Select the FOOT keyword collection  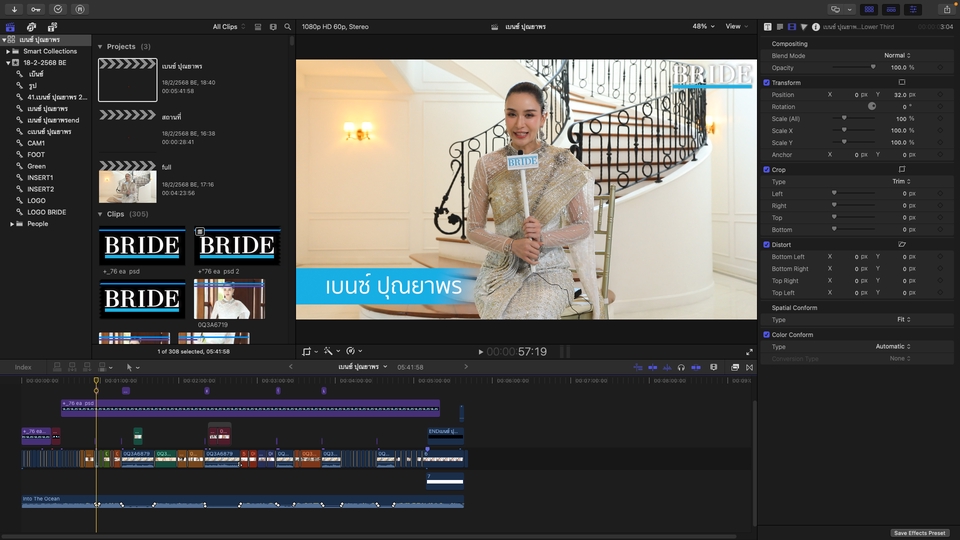click(x=36, y=155)
